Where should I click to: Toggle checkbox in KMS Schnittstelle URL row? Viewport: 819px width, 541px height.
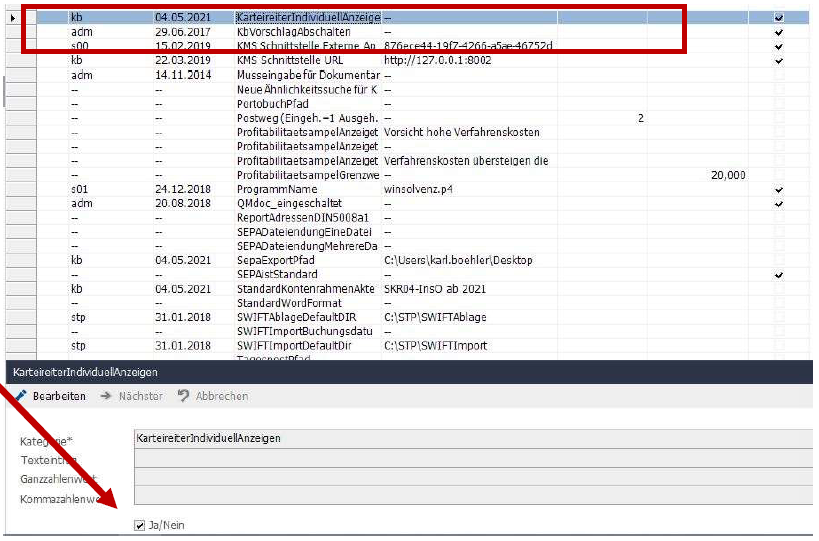pos(779,61)
